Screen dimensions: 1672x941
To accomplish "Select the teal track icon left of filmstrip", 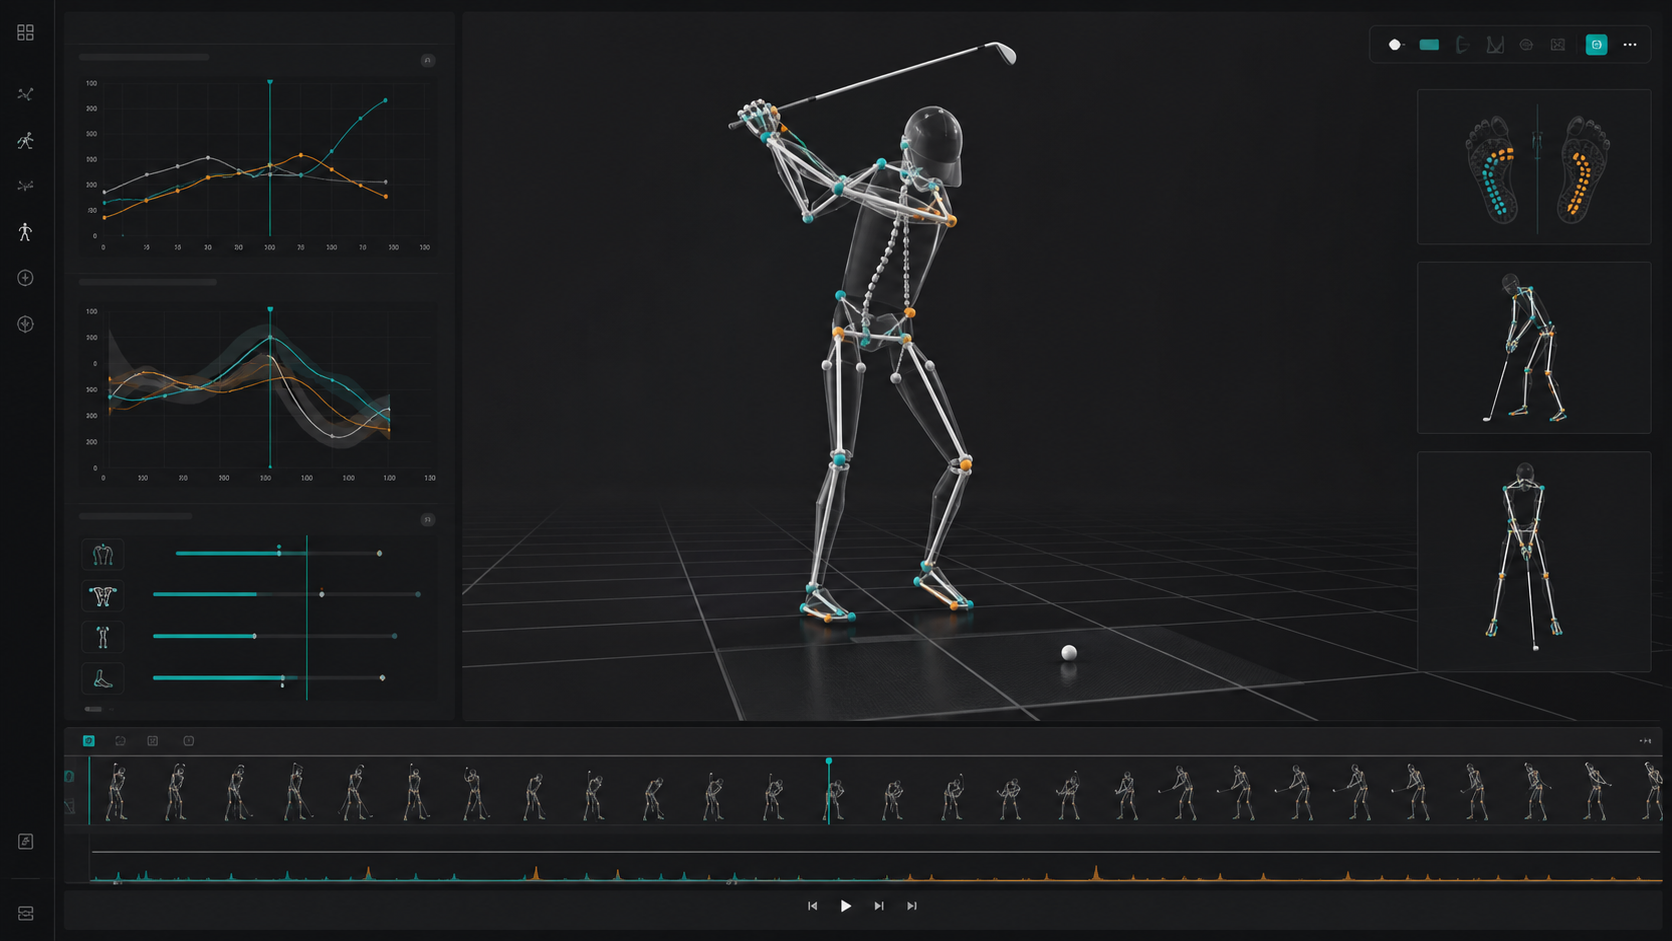I will point(69,776).
